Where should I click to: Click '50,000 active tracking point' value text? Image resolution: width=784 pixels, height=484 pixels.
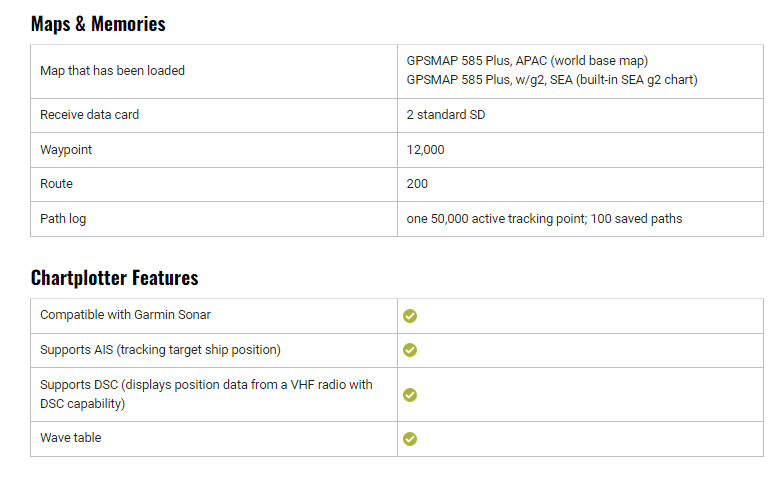click(x=508, y=219)
